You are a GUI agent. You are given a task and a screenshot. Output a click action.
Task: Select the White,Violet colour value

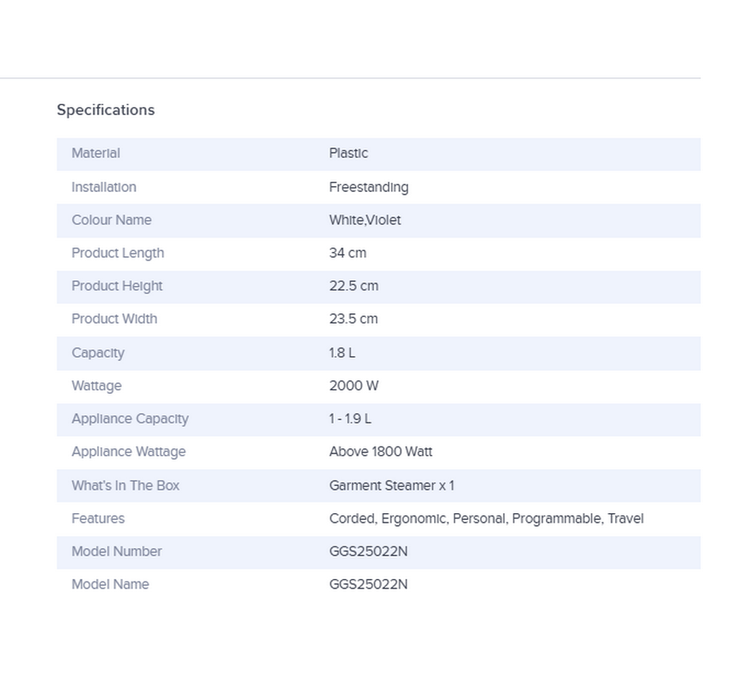(364, 220)
